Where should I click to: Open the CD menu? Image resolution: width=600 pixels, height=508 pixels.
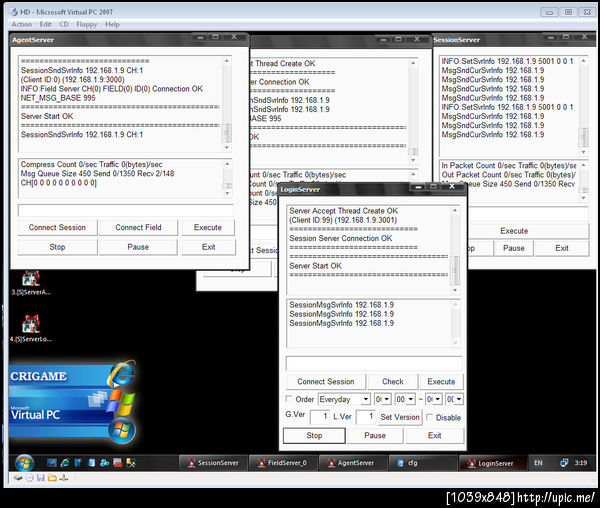pyautogui.click(x=64, y=24)
